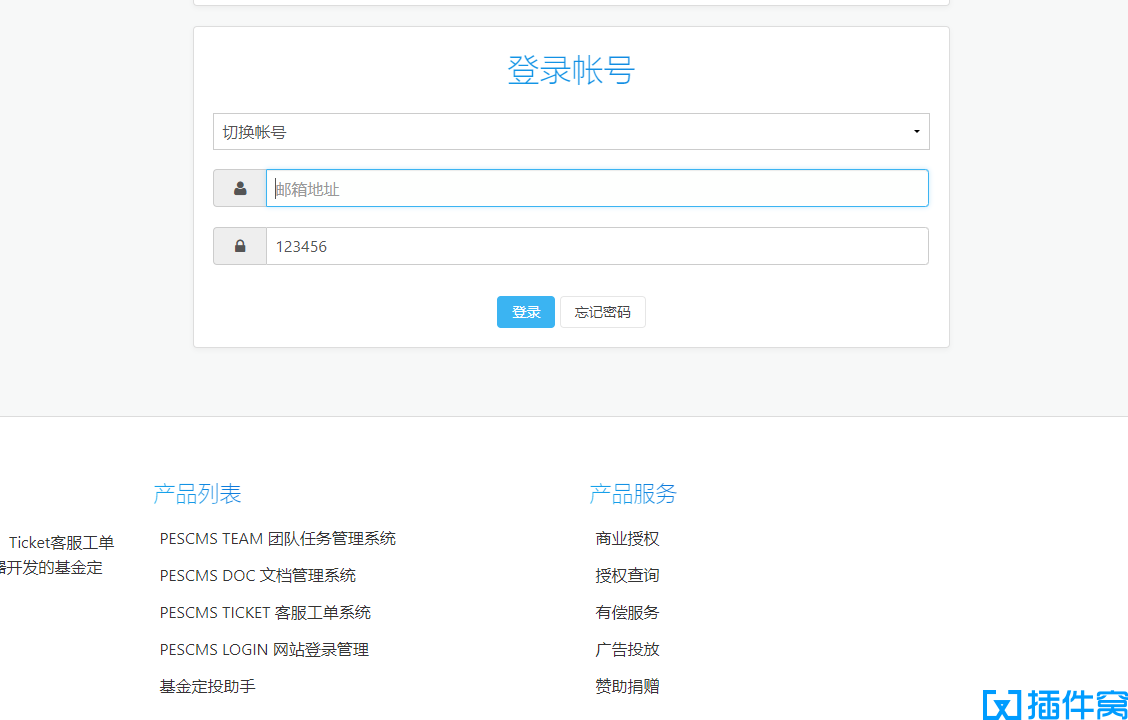Open PESCMS LOGIN 网站登录管理 link
The image size is (1128, 720).
point(264,650)
